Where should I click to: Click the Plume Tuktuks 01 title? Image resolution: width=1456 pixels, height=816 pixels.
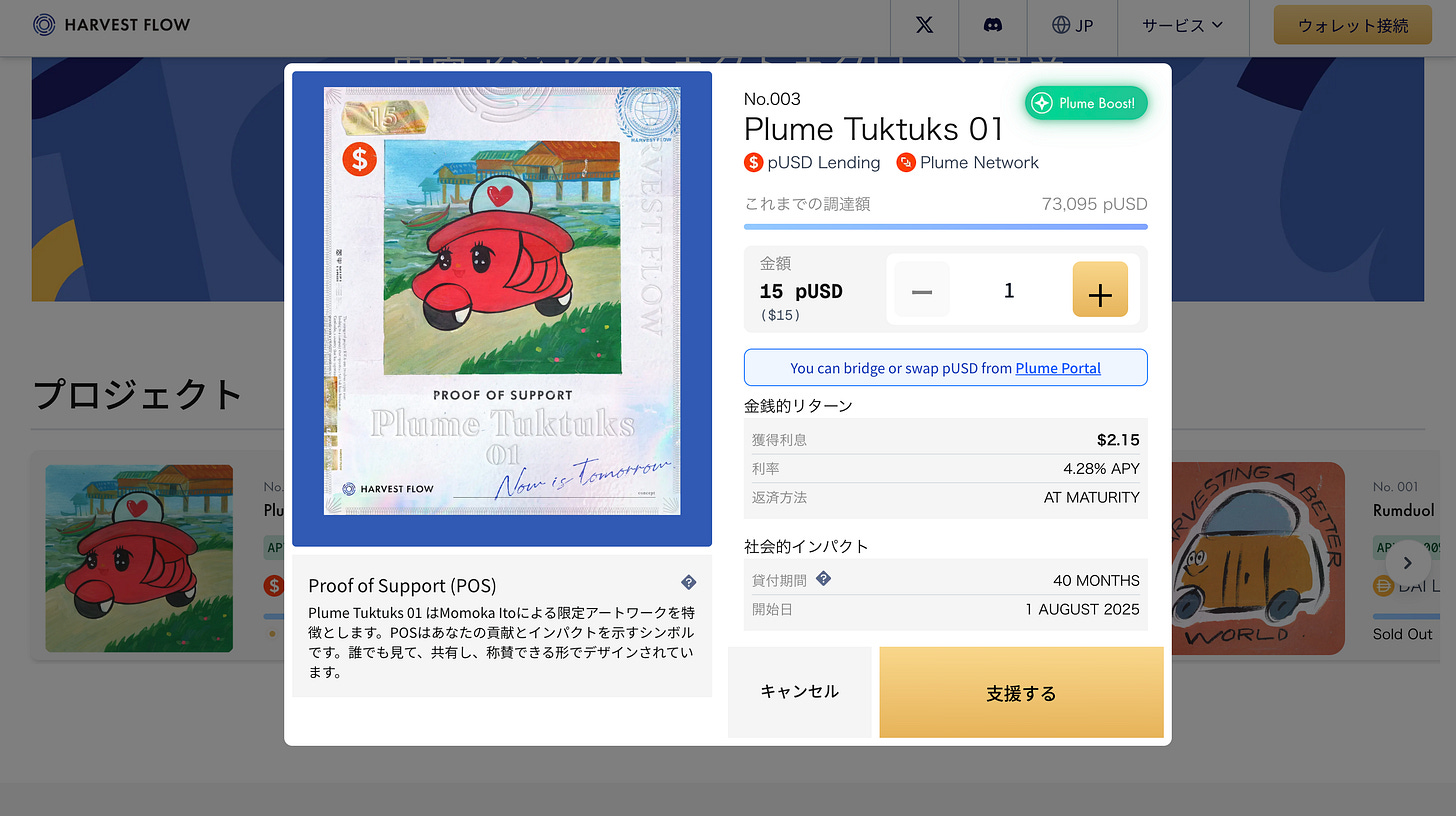pyautogui.click(x=874, y=129)
